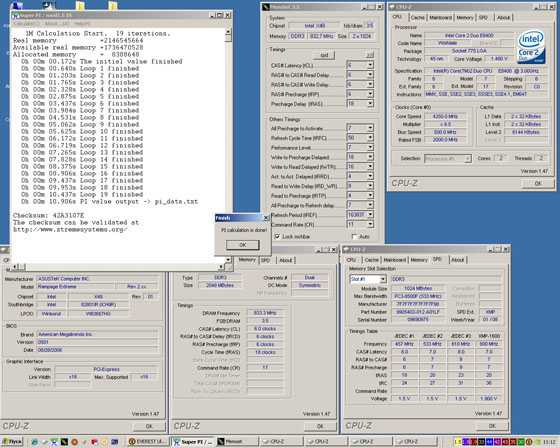This screenshot has height=448, width=560.
Task: Switch to Cache tab in top CPU-Z
Action: point(418,18)
